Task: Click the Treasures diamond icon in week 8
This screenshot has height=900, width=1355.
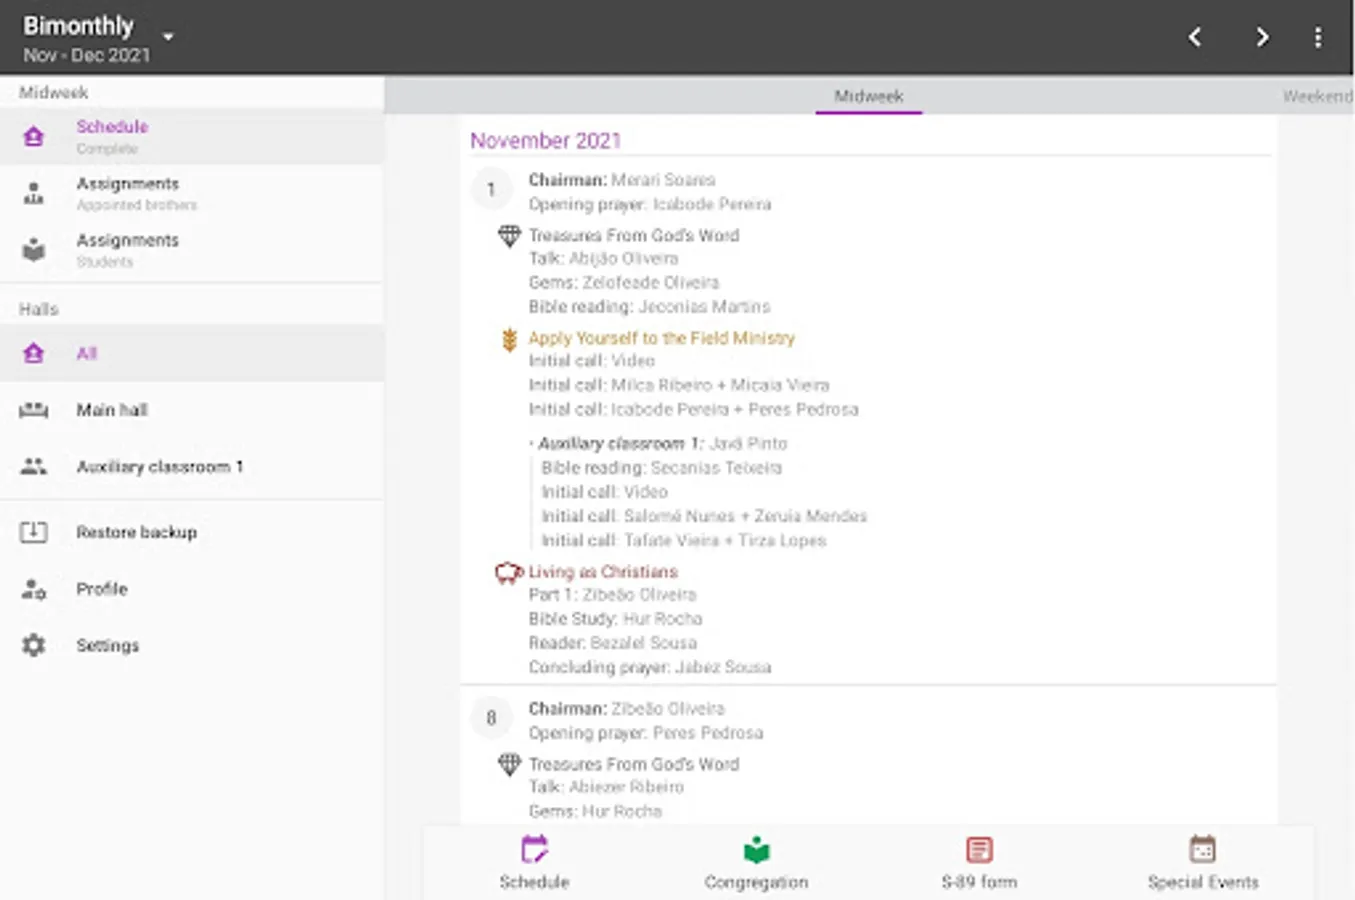Action: (509, 765)
